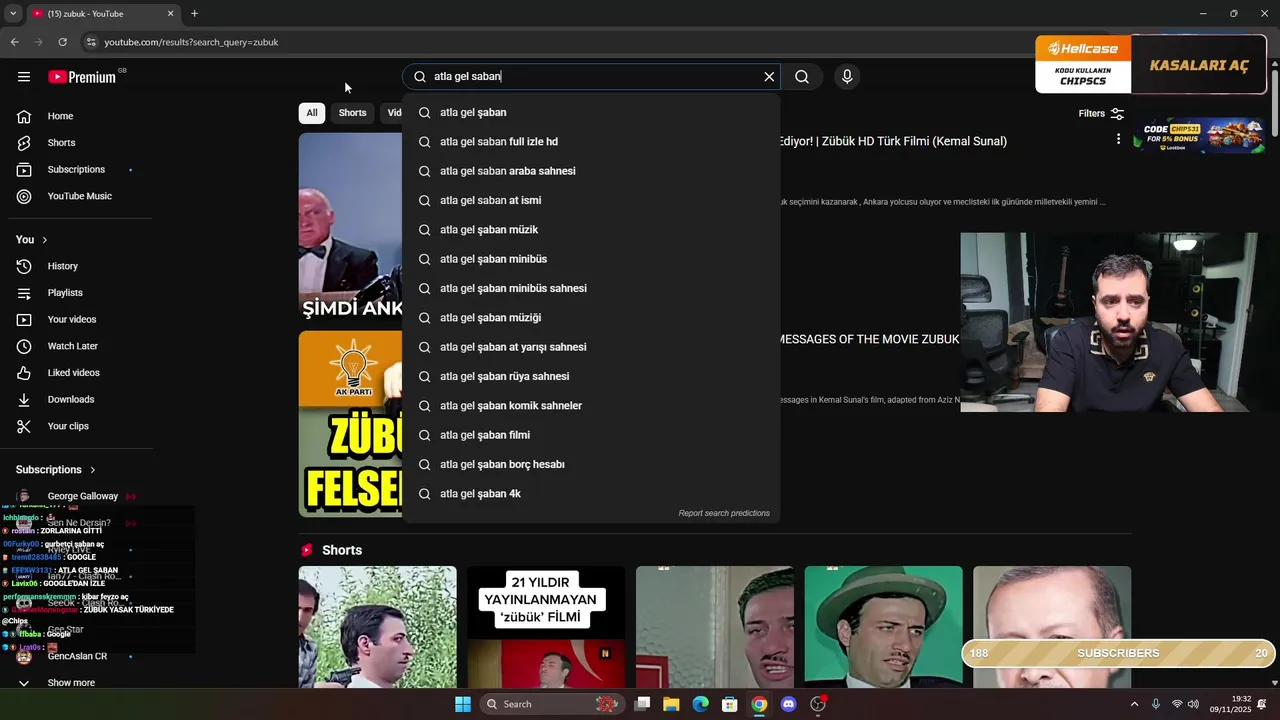Click Report search predictions link

click(x=724, y=513)
